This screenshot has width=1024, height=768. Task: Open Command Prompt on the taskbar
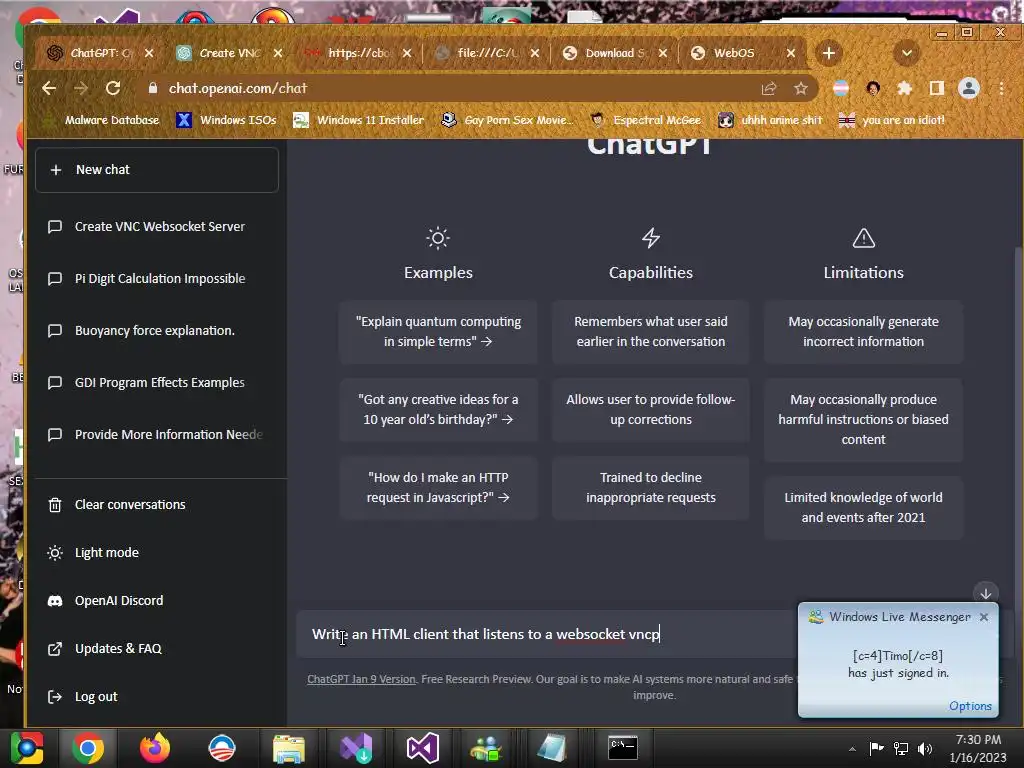[x=622, y=748]
